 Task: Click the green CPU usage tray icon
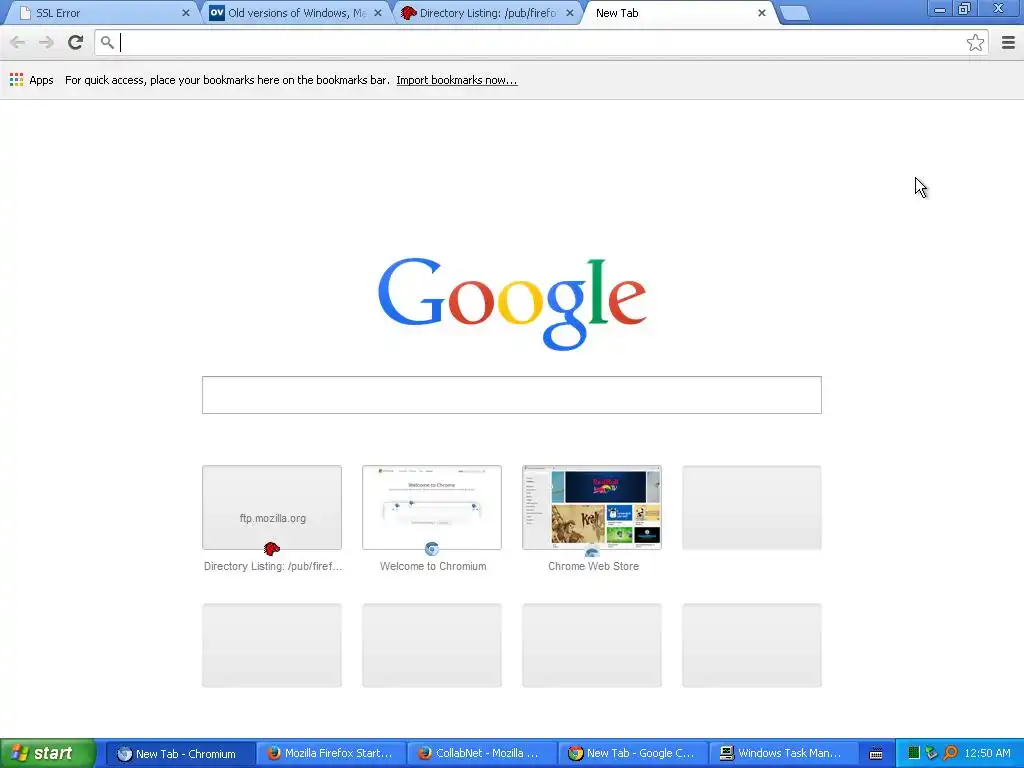(914, 753)
